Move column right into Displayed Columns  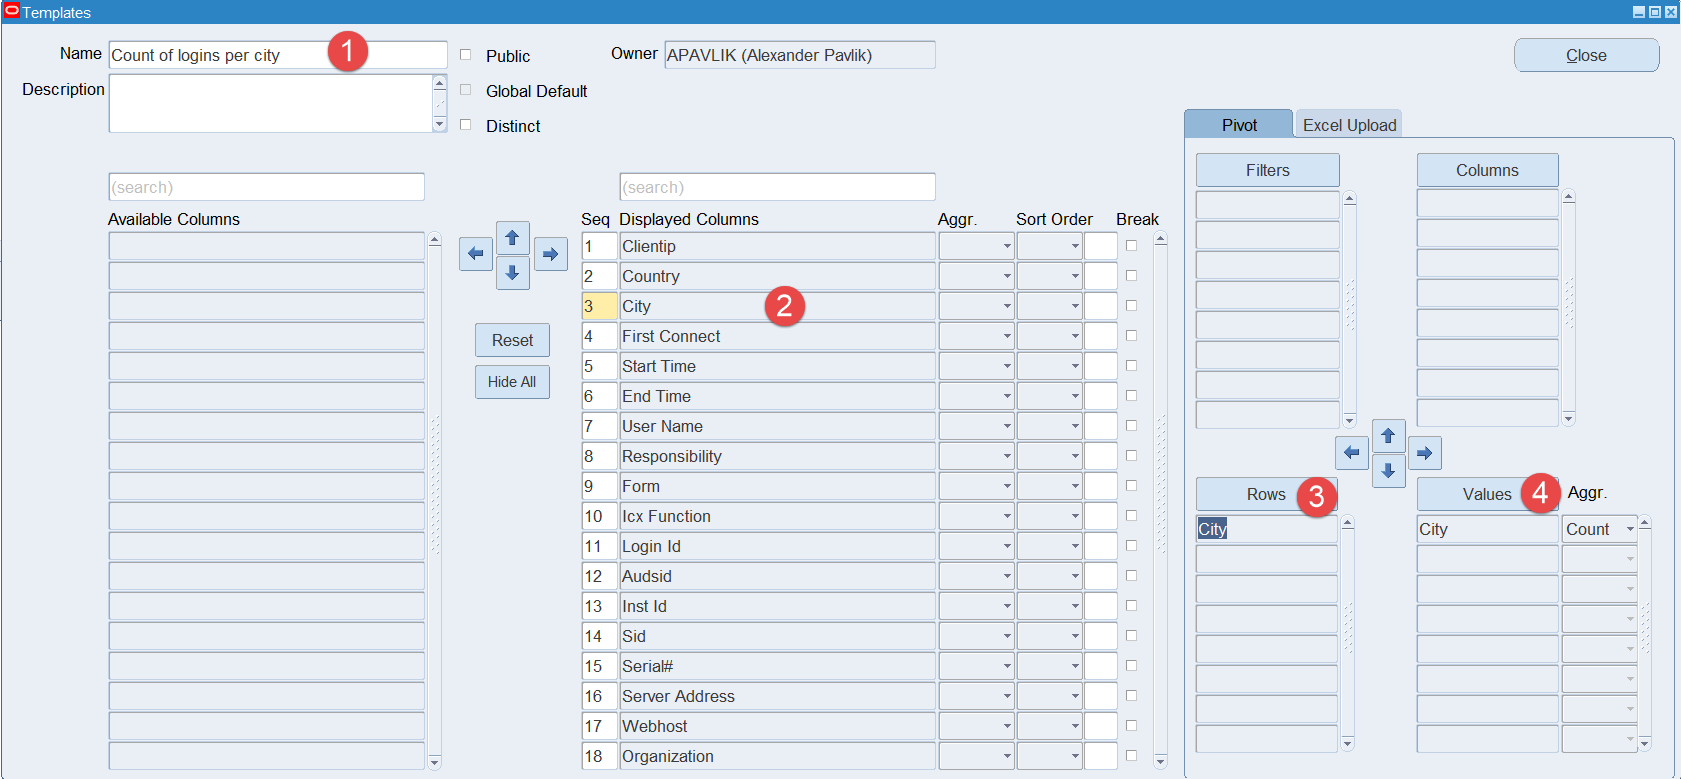tap(550, 254)
